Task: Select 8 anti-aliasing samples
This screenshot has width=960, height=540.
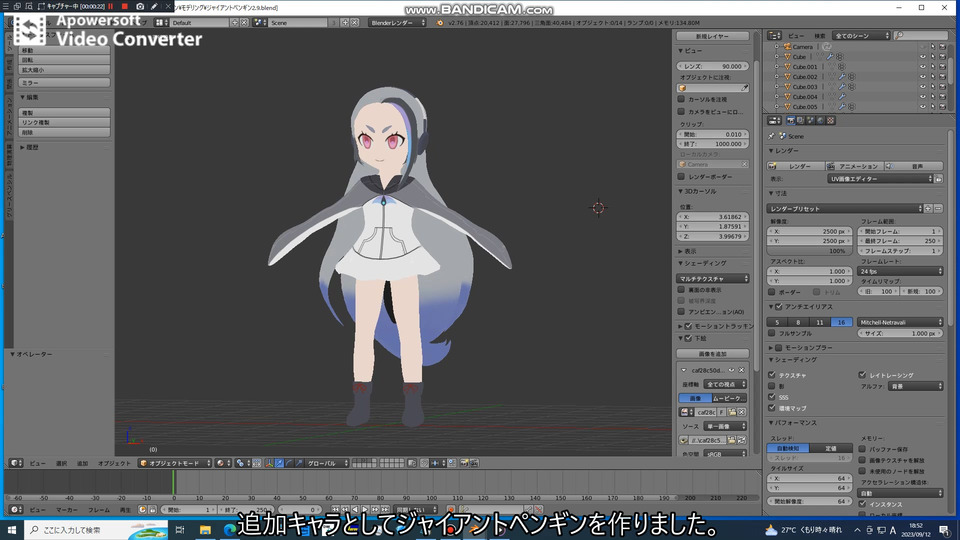Action: (x=798, y=322)
